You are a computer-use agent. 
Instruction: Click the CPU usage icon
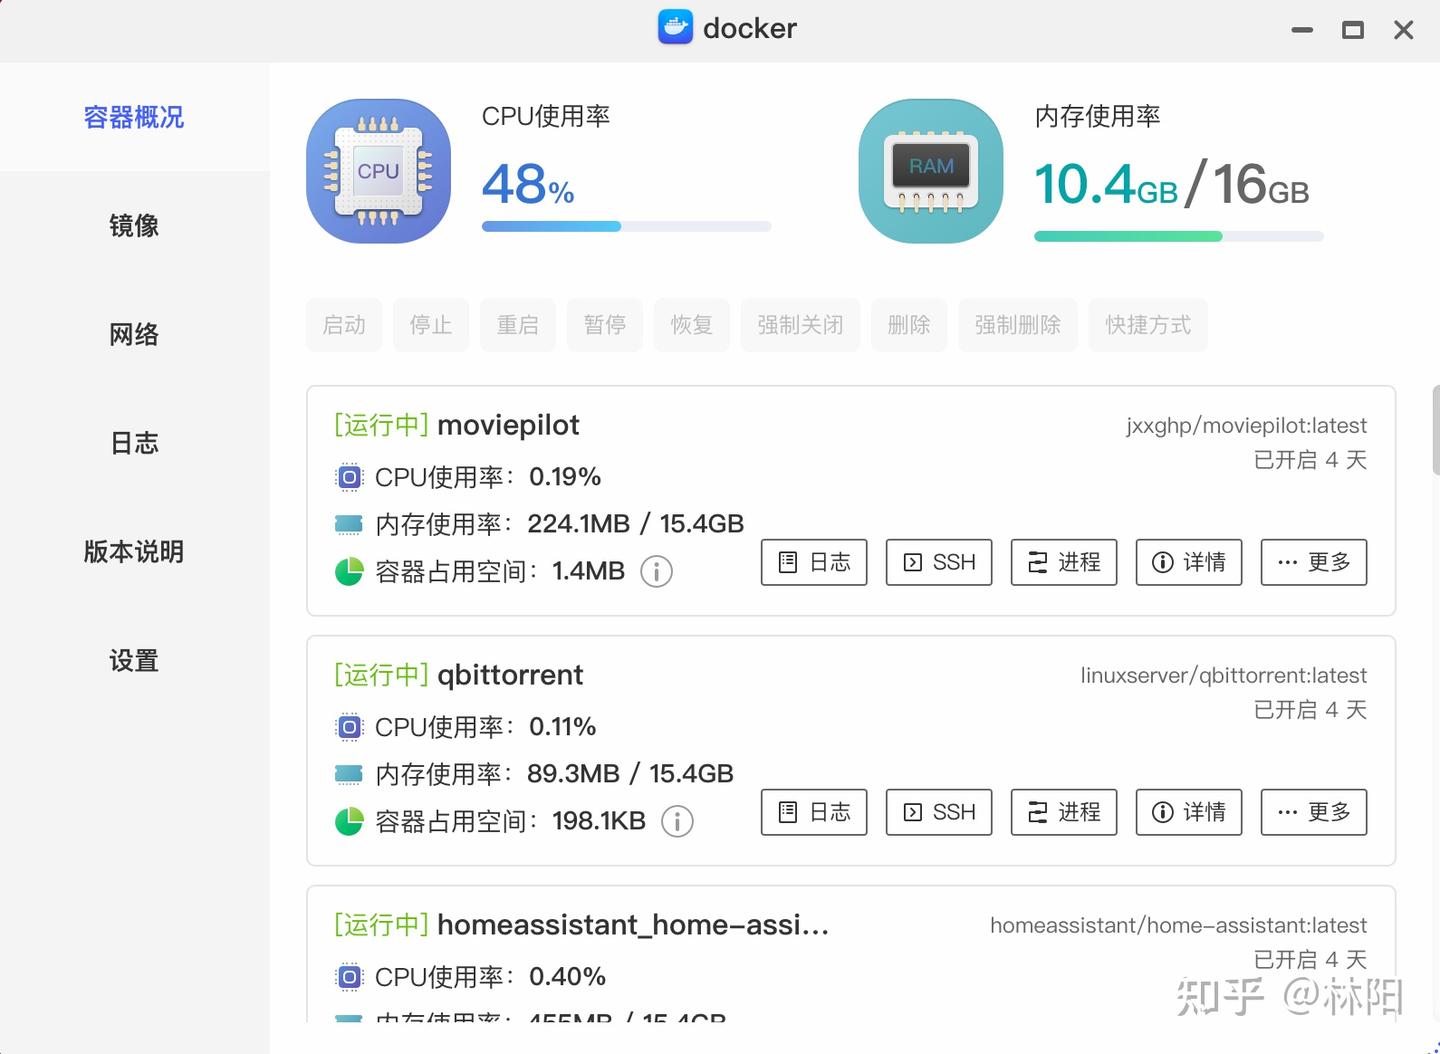(378, 170)
